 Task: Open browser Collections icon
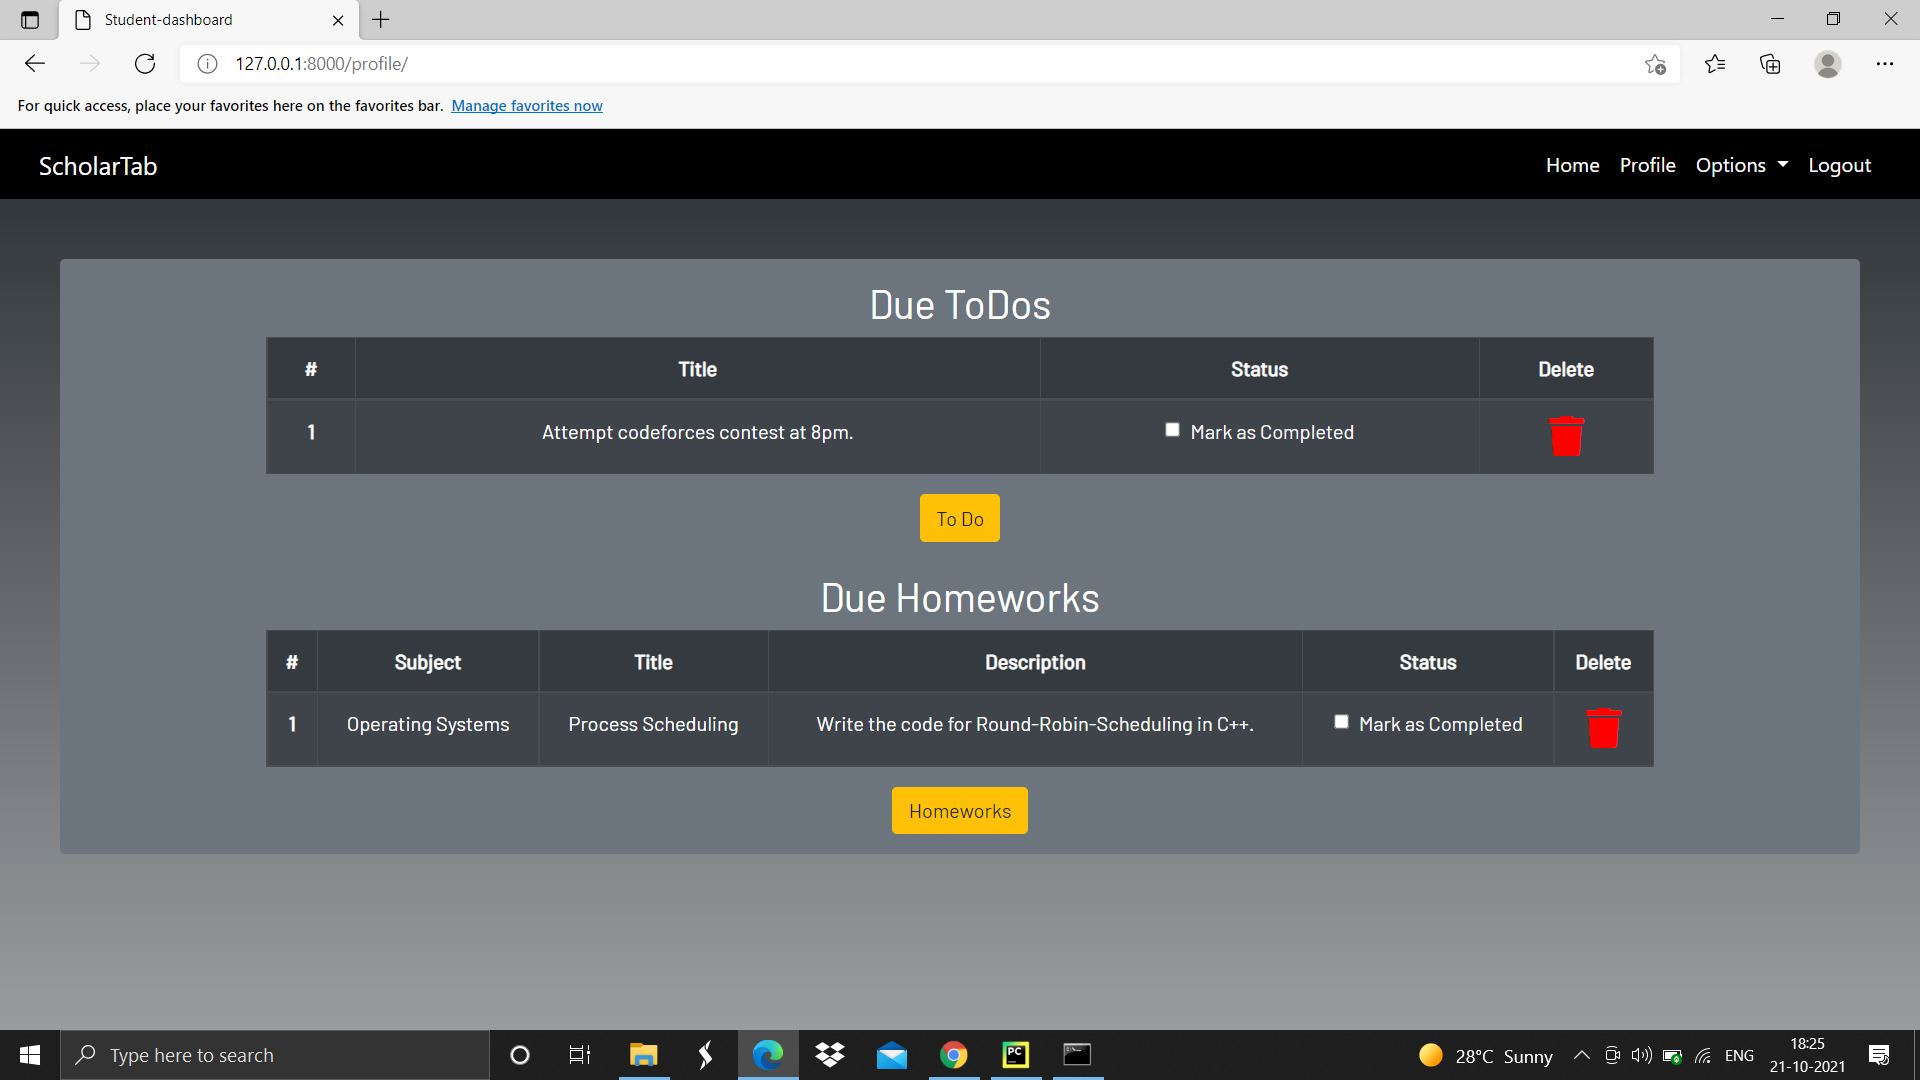[x=1770, y=64]
